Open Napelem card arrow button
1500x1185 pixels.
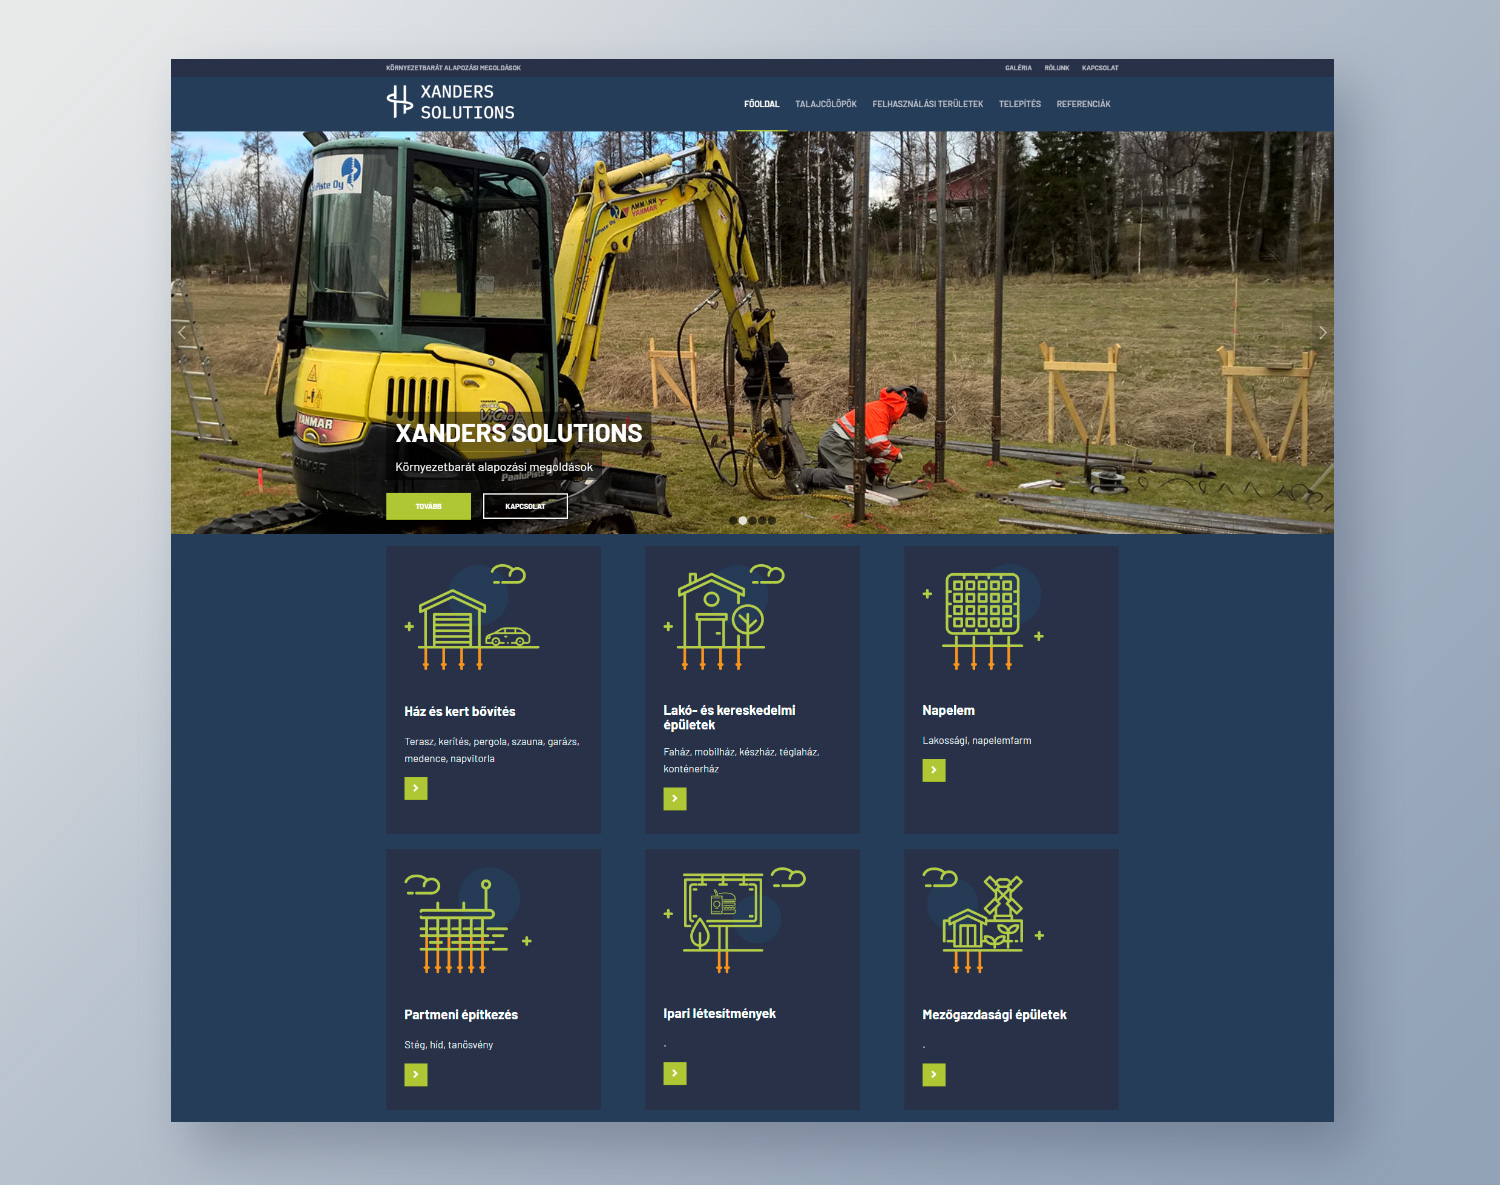(934, 770)
